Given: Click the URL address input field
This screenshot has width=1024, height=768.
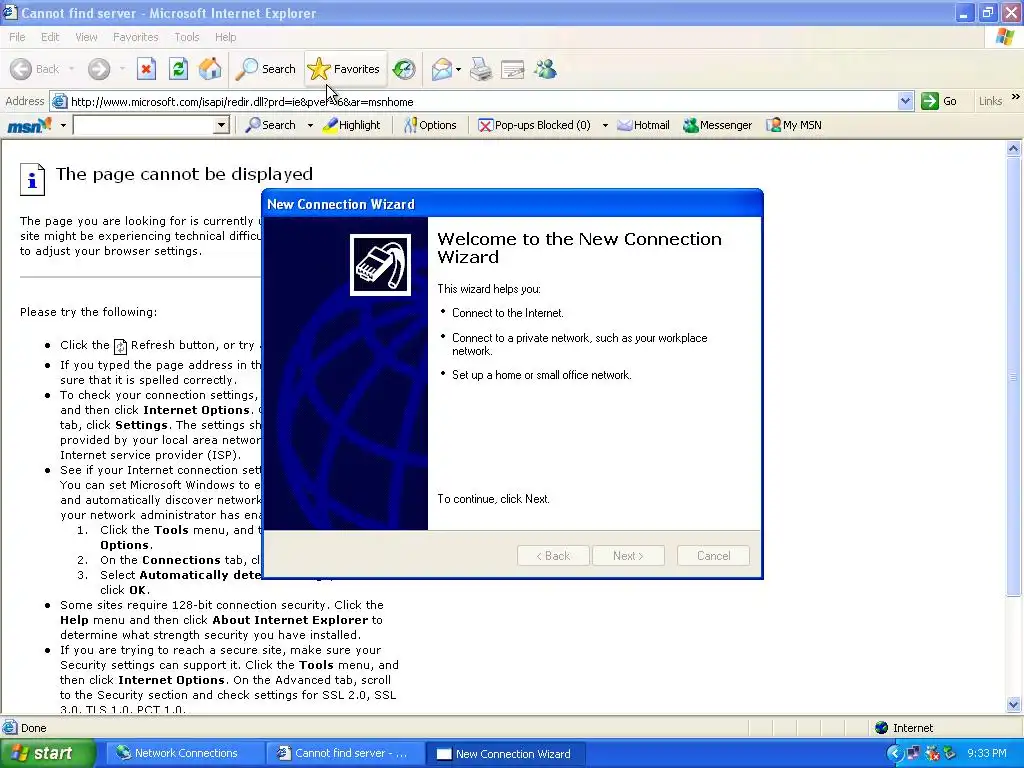Looking at the screenshot, I should [482, 101].
